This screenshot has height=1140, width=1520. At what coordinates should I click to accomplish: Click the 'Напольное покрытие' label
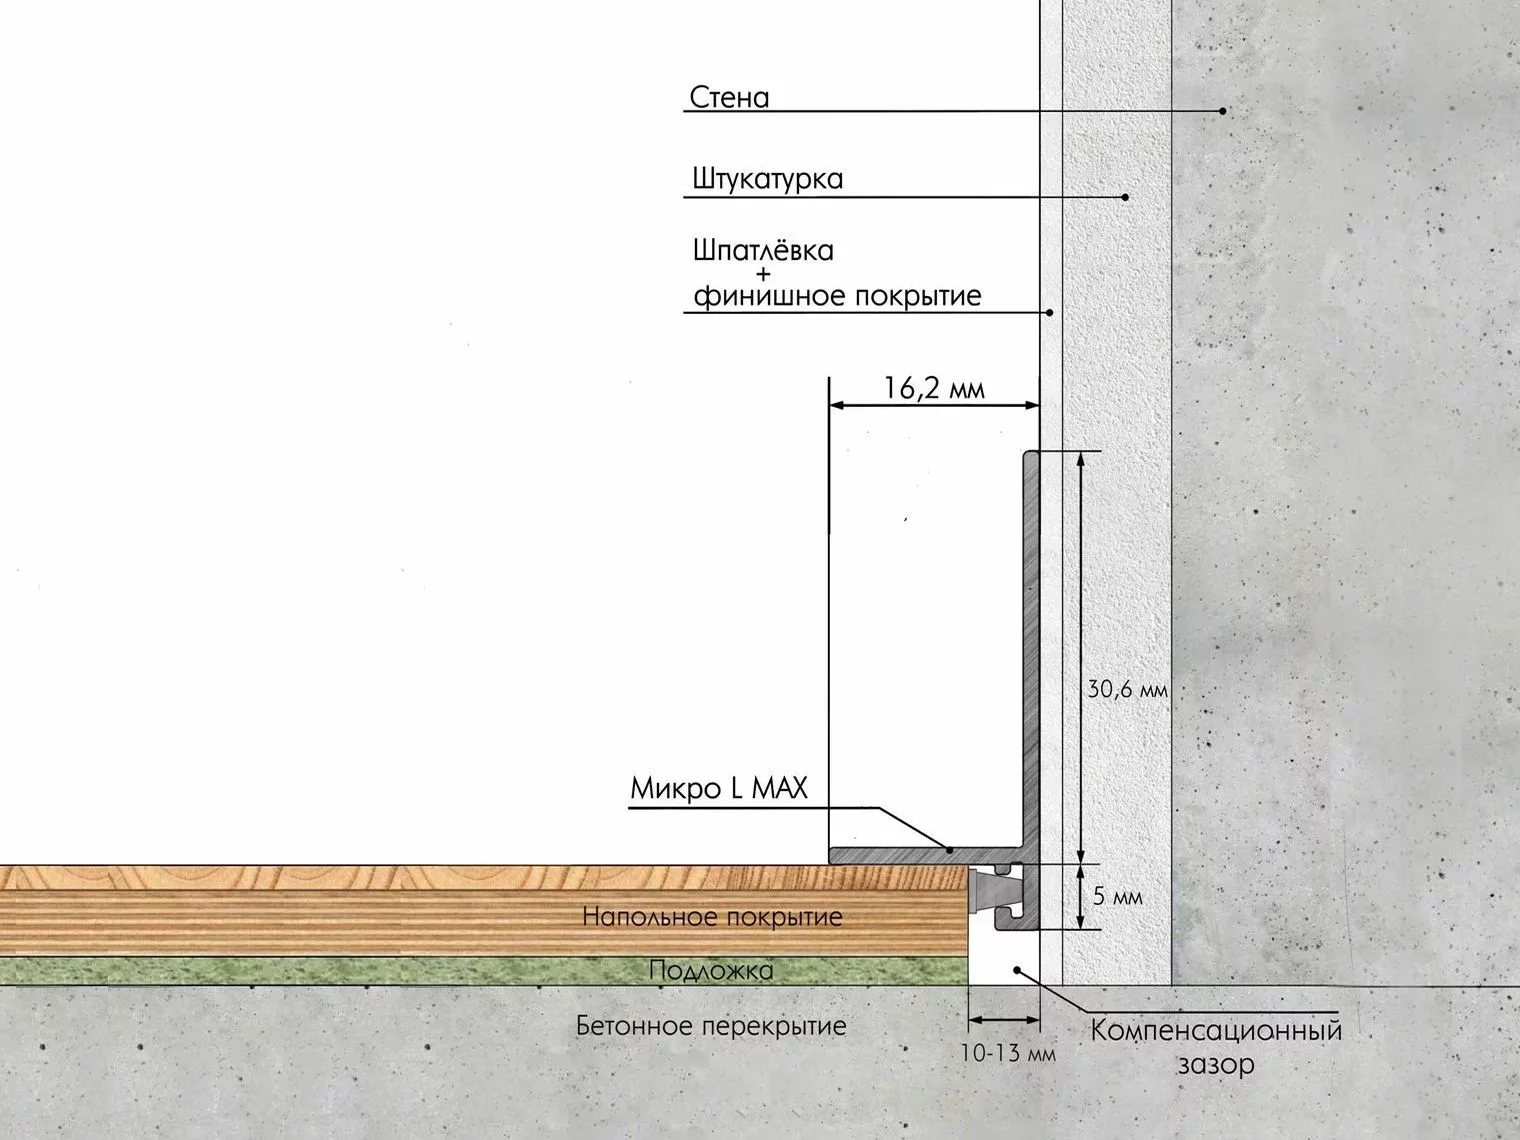point(712,916)
